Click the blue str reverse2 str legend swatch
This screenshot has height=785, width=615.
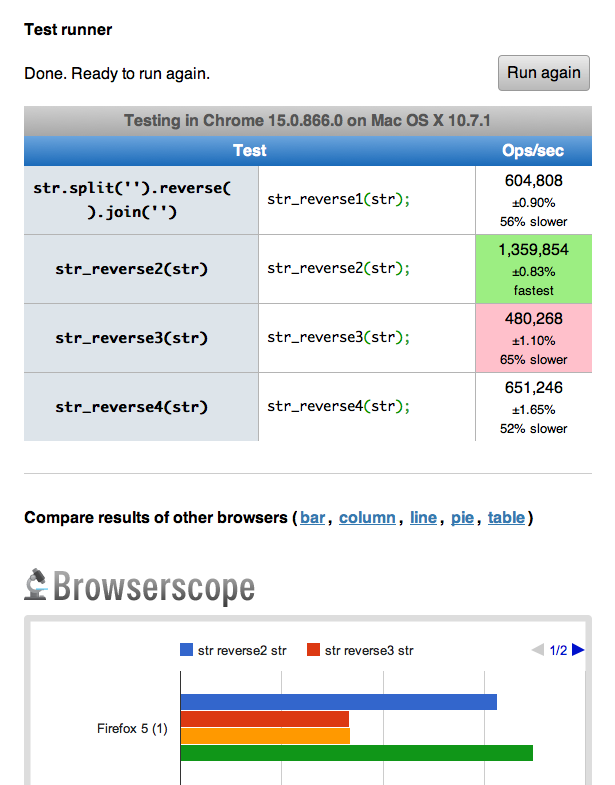point(186,650)
